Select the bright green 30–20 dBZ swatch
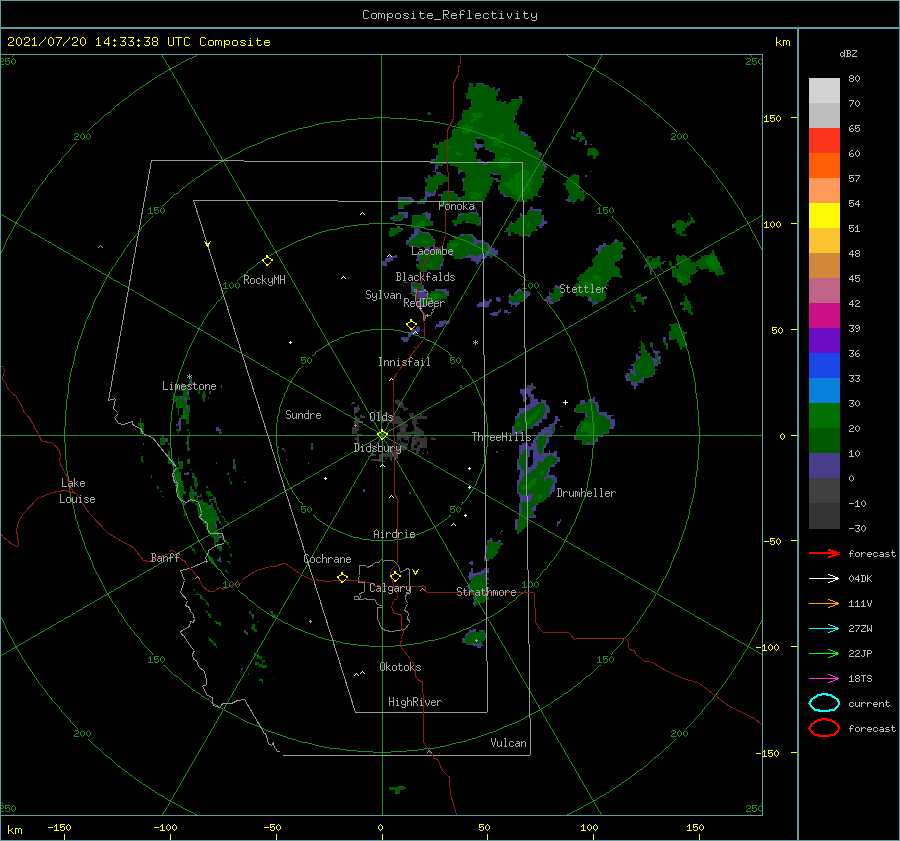The image size is (900, 841). click(824, 415)
